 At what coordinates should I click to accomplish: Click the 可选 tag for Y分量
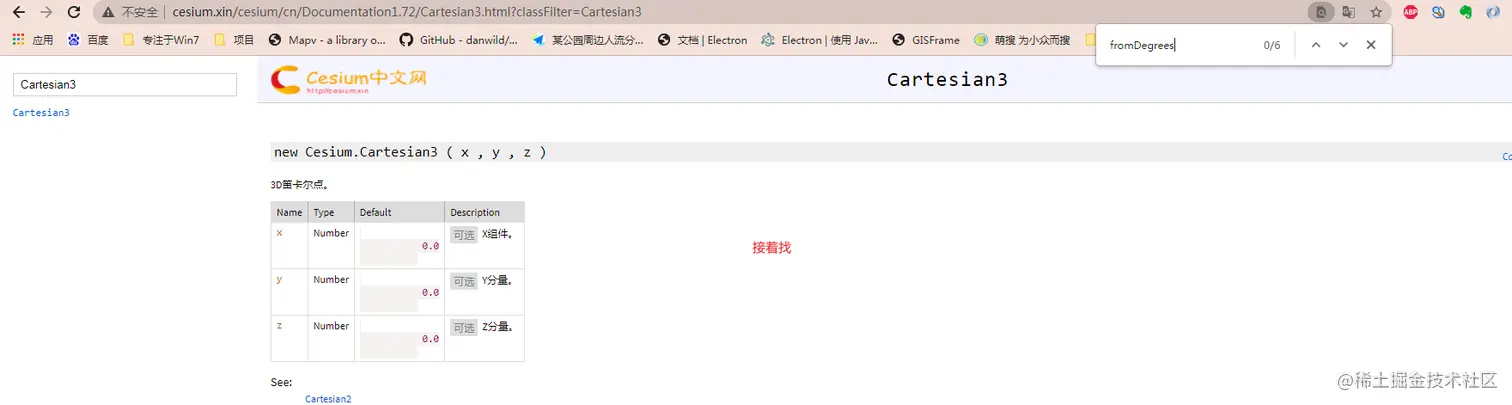click(x=463, y=282)
